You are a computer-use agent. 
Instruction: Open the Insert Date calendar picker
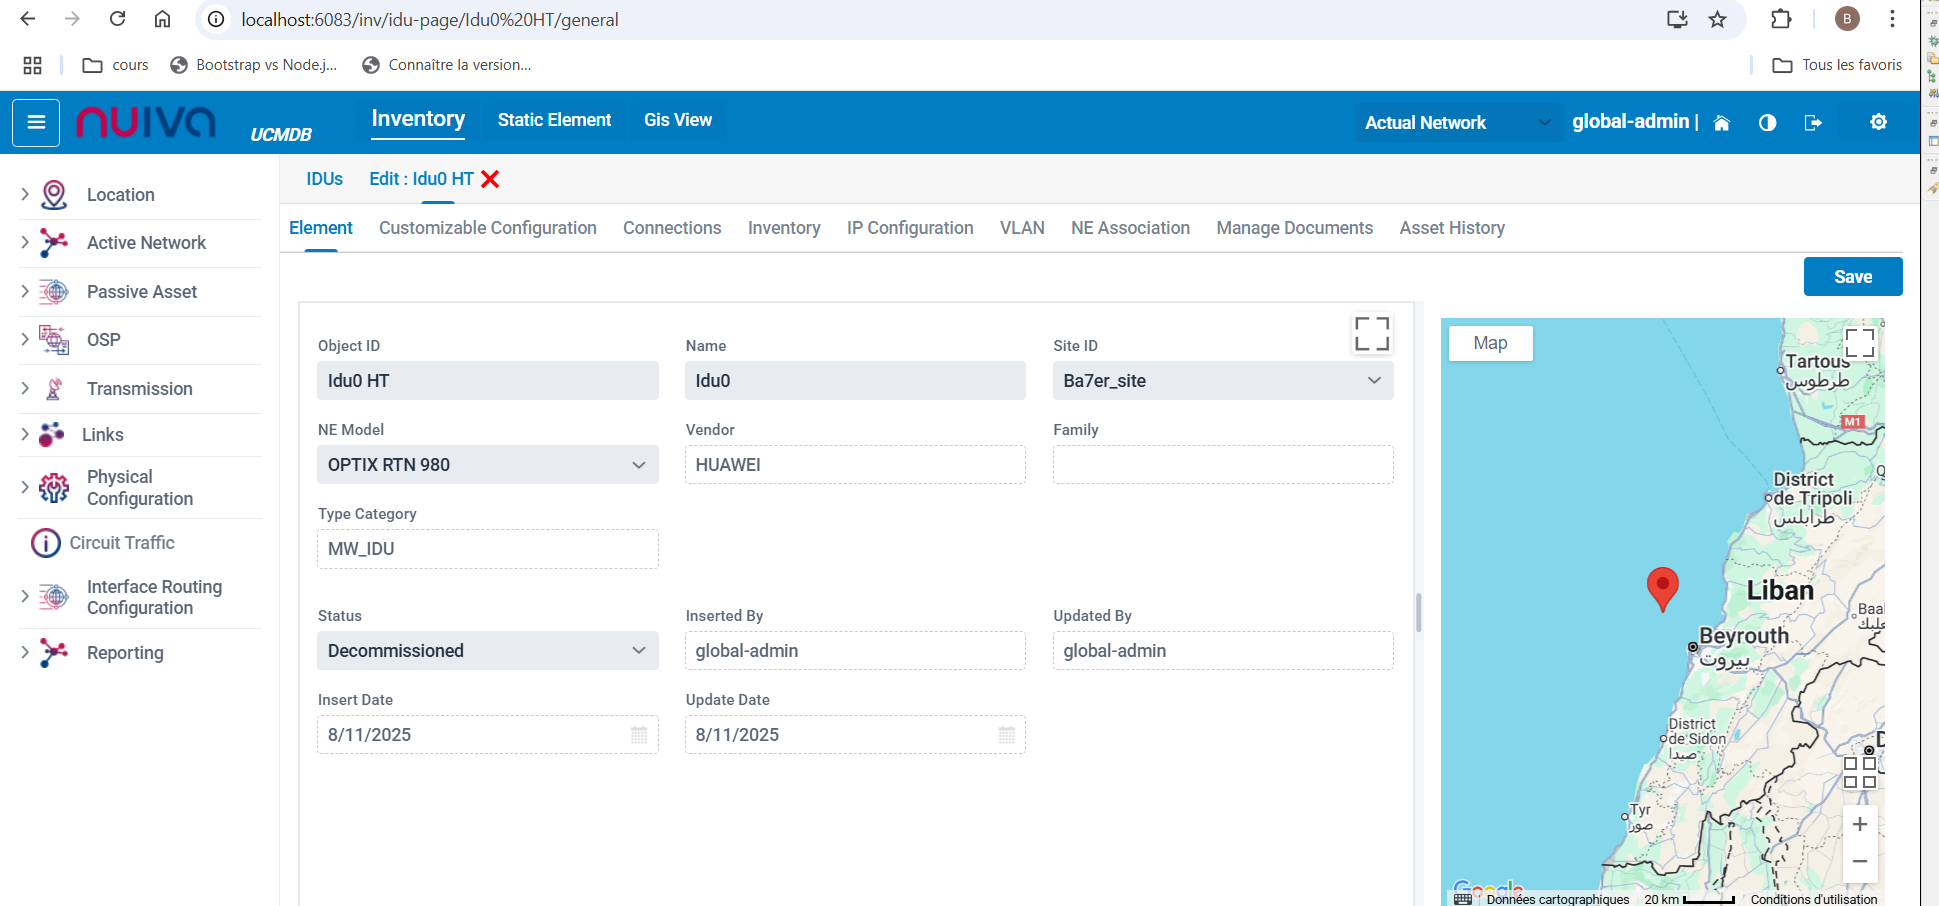[x=639, y=735]
